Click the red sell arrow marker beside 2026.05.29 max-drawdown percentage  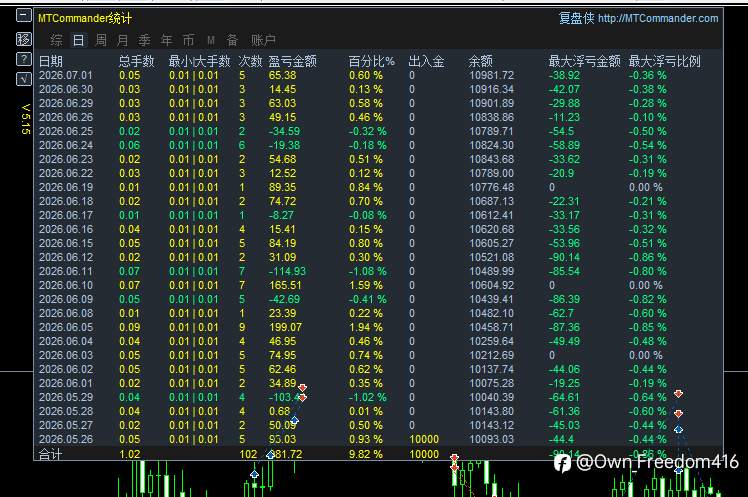point(678,393)
